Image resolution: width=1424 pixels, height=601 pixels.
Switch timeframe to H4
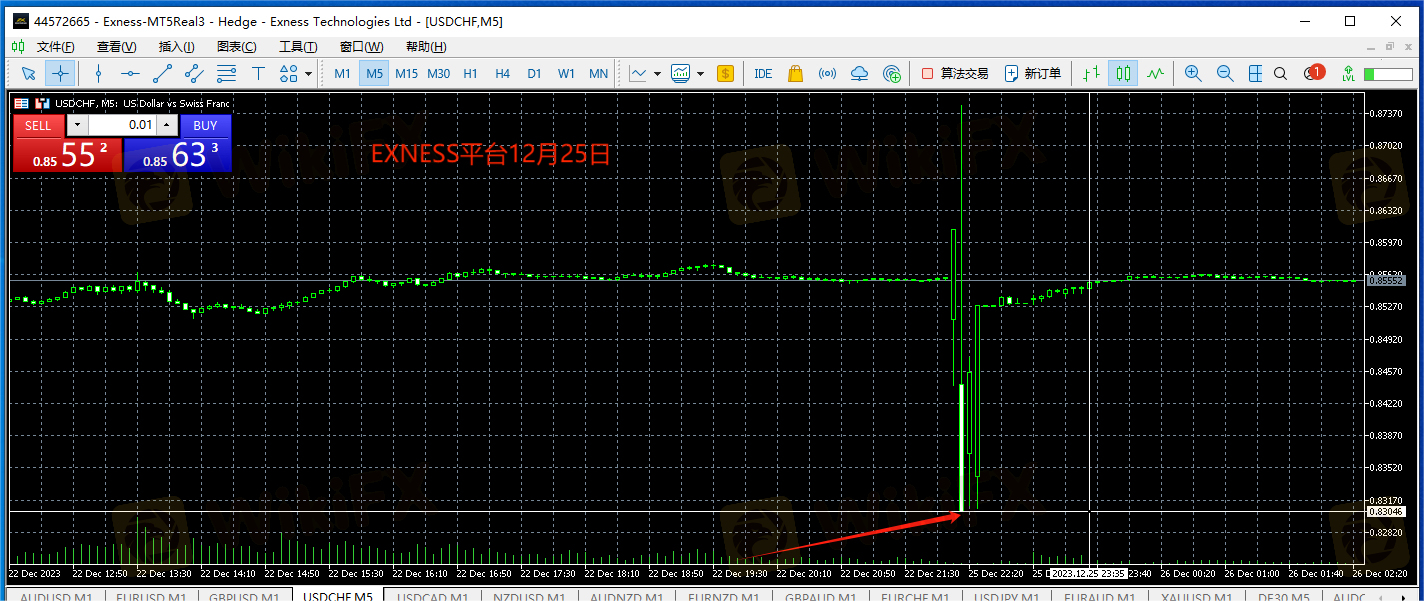point(503,73)
